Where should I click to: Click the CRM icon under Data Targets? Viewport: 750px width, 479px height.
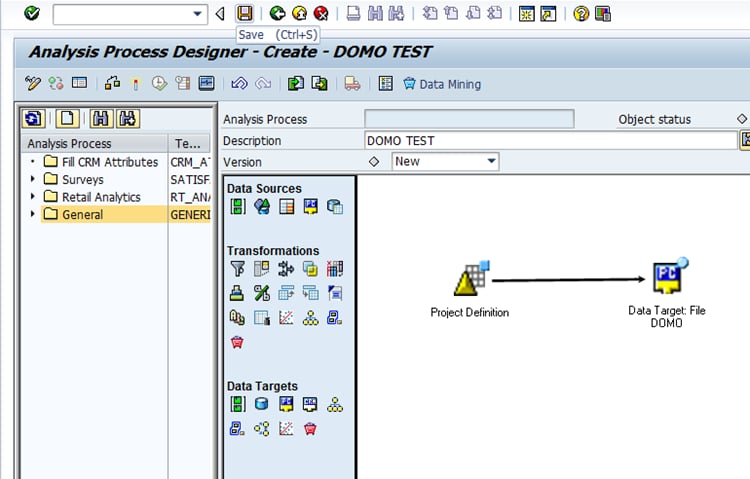tap(310, 404)
